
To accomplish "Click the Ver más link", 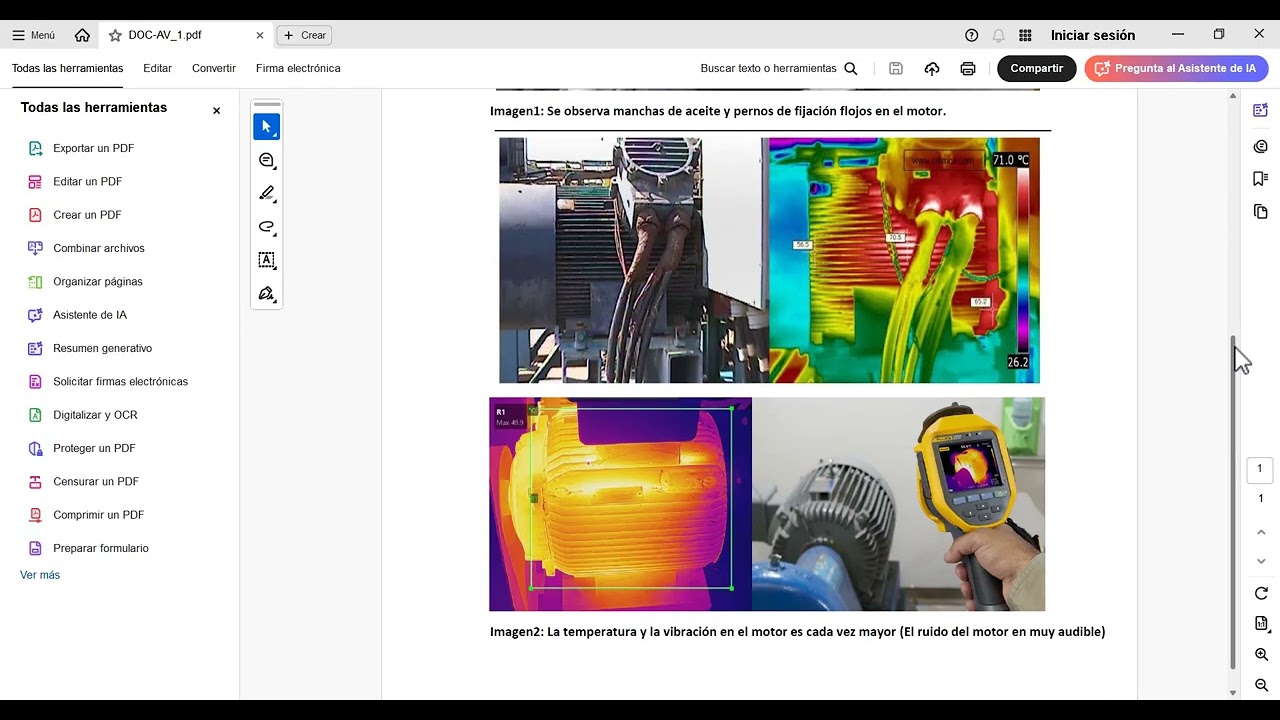I will (x=40, y=575).
